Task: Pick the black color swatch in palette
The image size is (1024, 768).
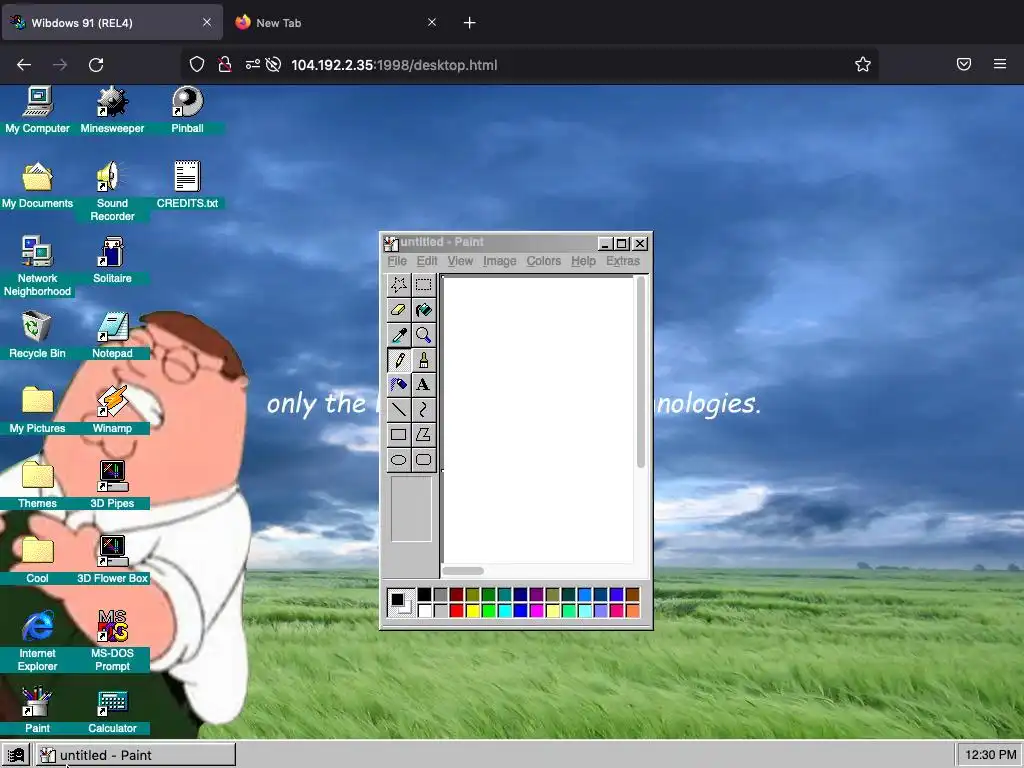Action: (424, 594)
